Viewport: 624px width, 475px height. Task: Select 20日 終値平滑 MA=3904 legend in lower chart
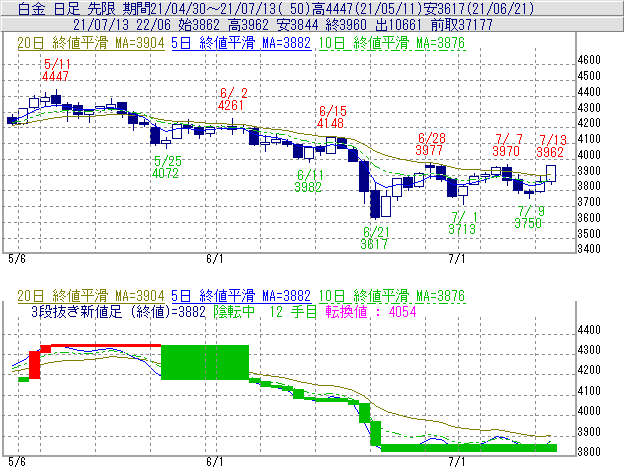pyautogui.click(x=91, y=296)
